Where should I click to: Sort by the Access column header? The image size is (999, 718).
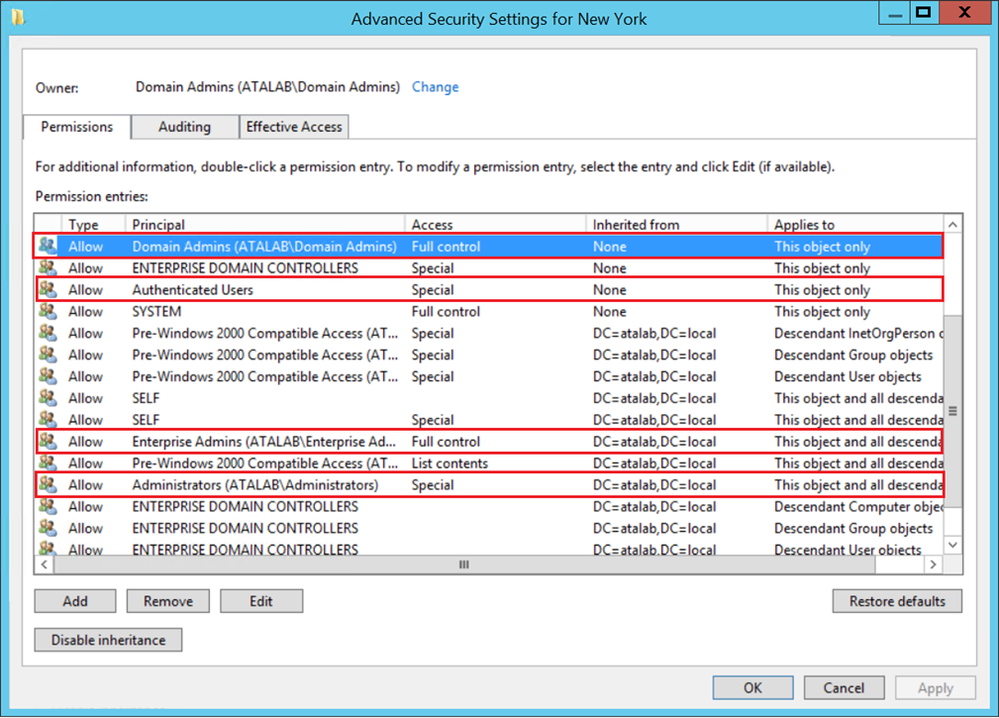pyautogui.click(x=495, y=224)
